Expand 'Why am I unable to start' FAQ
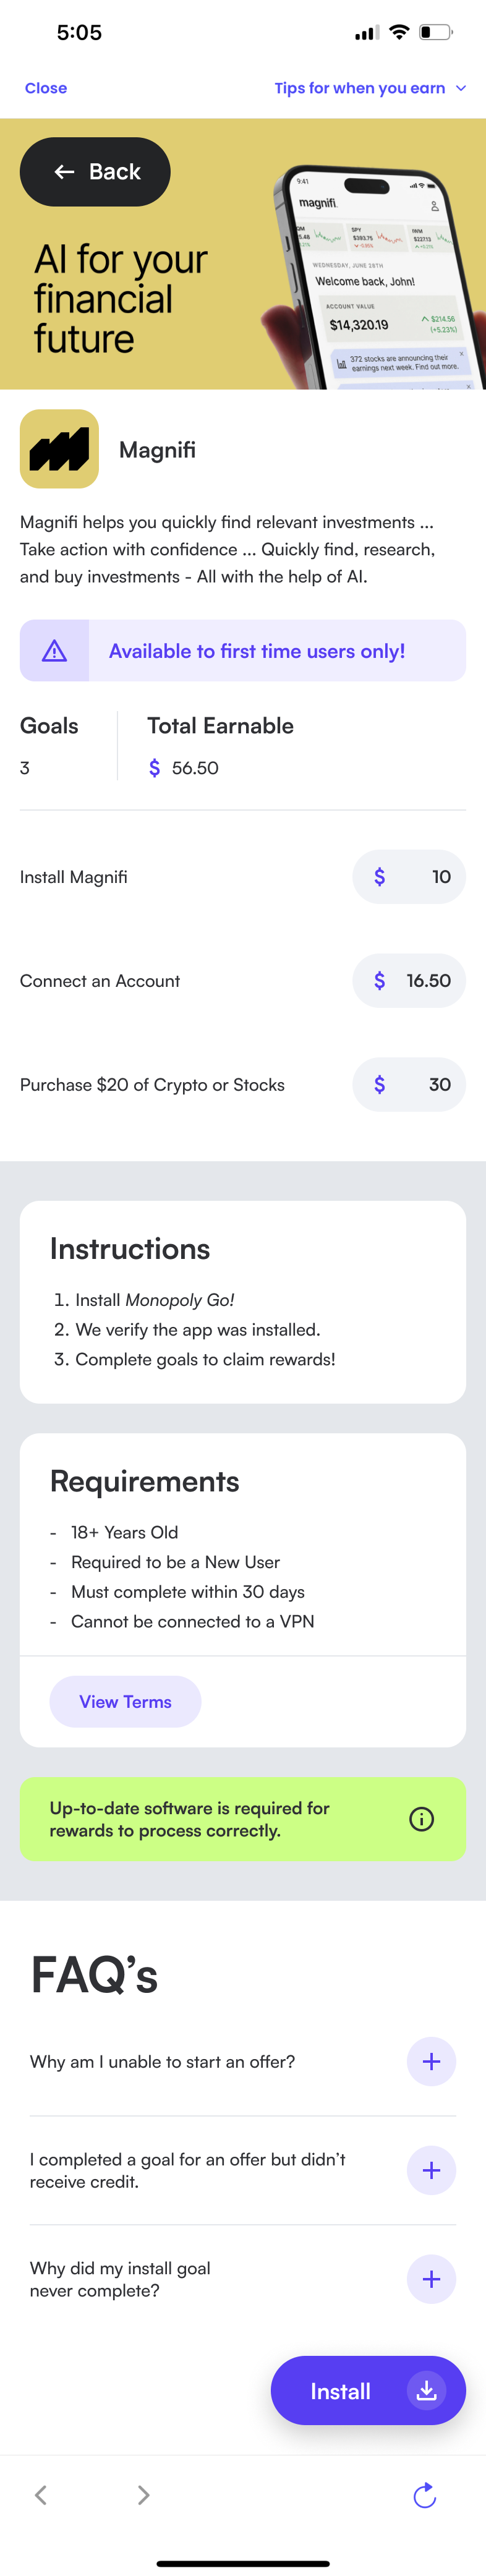This screenshot has height=2576, width=486. click(431, 2061)
